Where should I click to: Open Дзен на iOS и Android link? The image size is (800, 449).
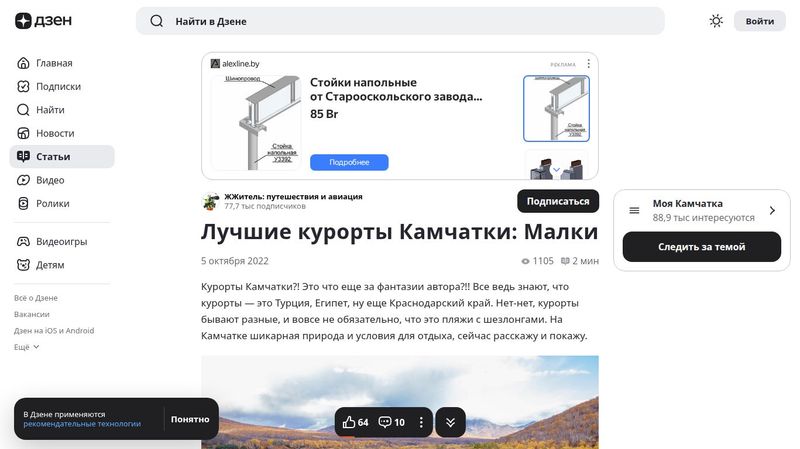click(54, 331)
